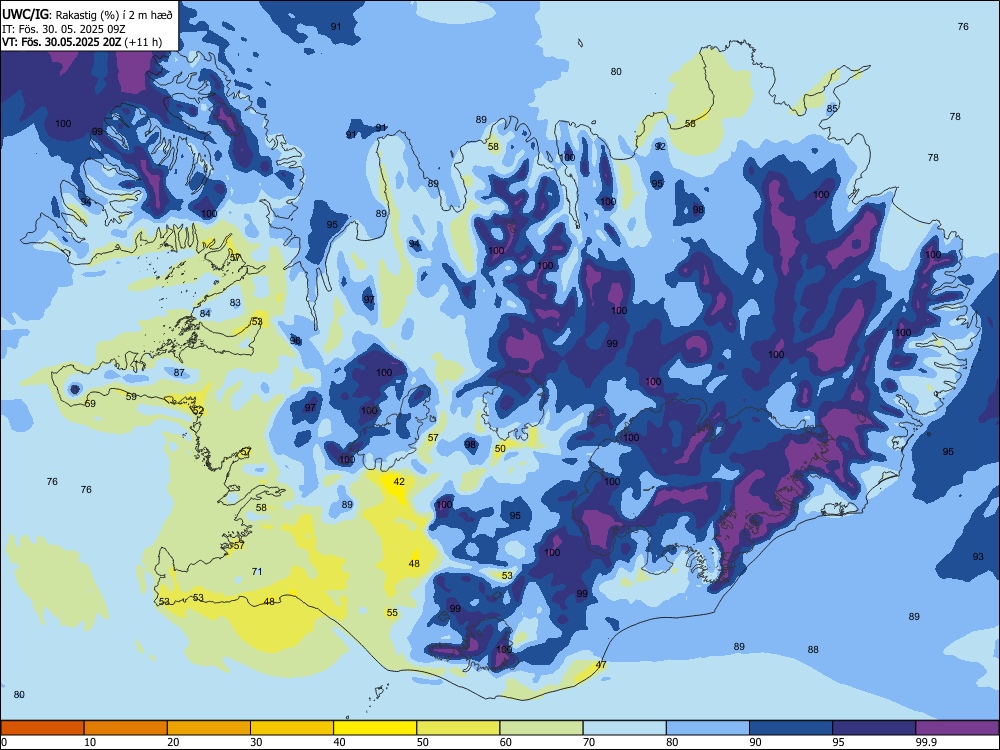Select the medium blue 90–95 legend swatch

(791, 728)
